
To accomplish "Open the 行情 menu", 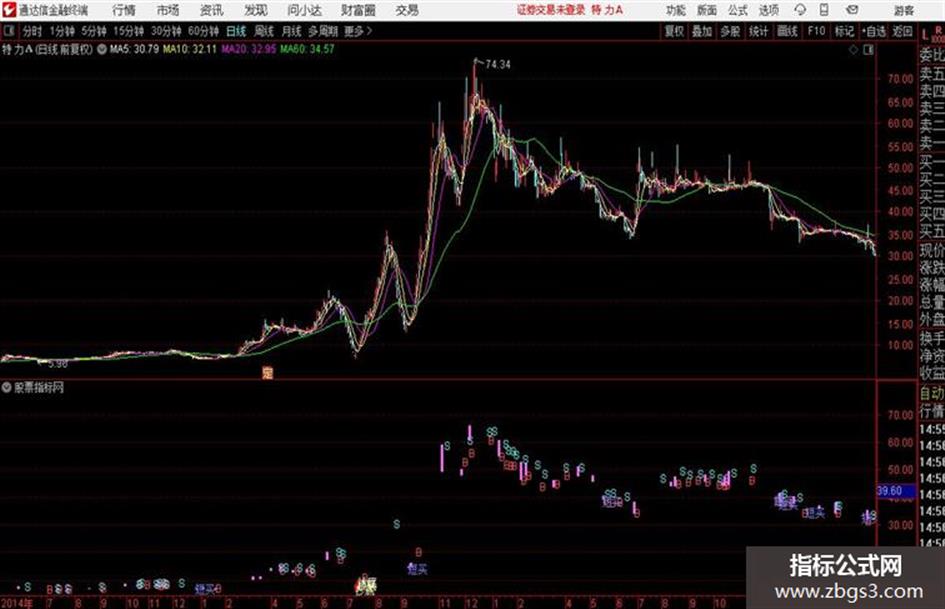I will (124, 10).
